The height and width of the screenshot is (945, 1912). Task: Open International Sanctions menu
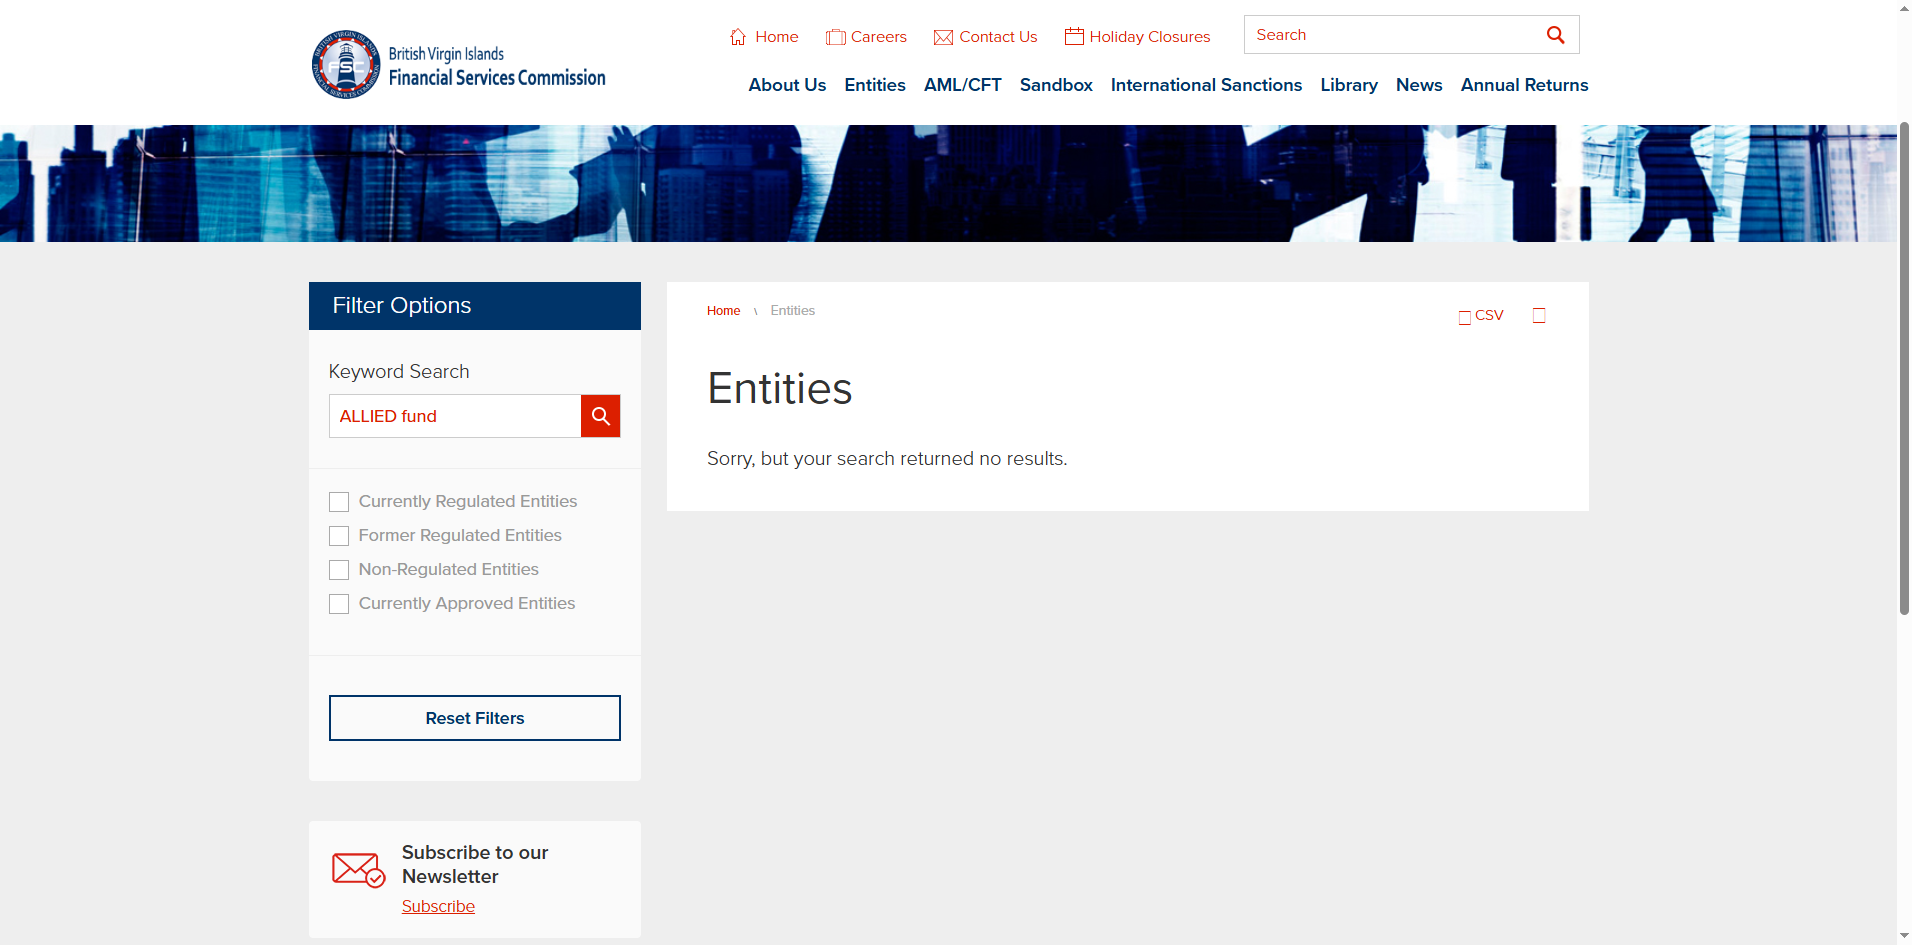(x=1206, y=85)
